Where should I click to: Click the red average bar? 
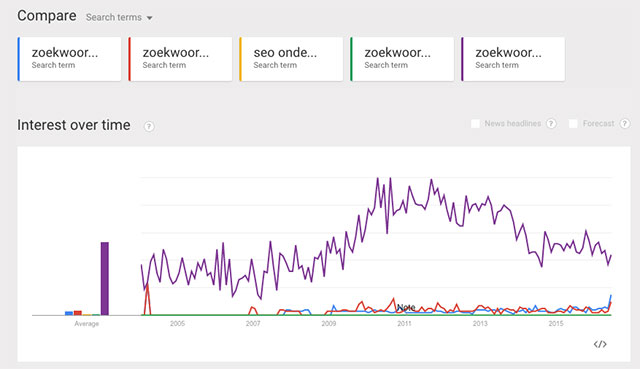[x=78, y=313]
